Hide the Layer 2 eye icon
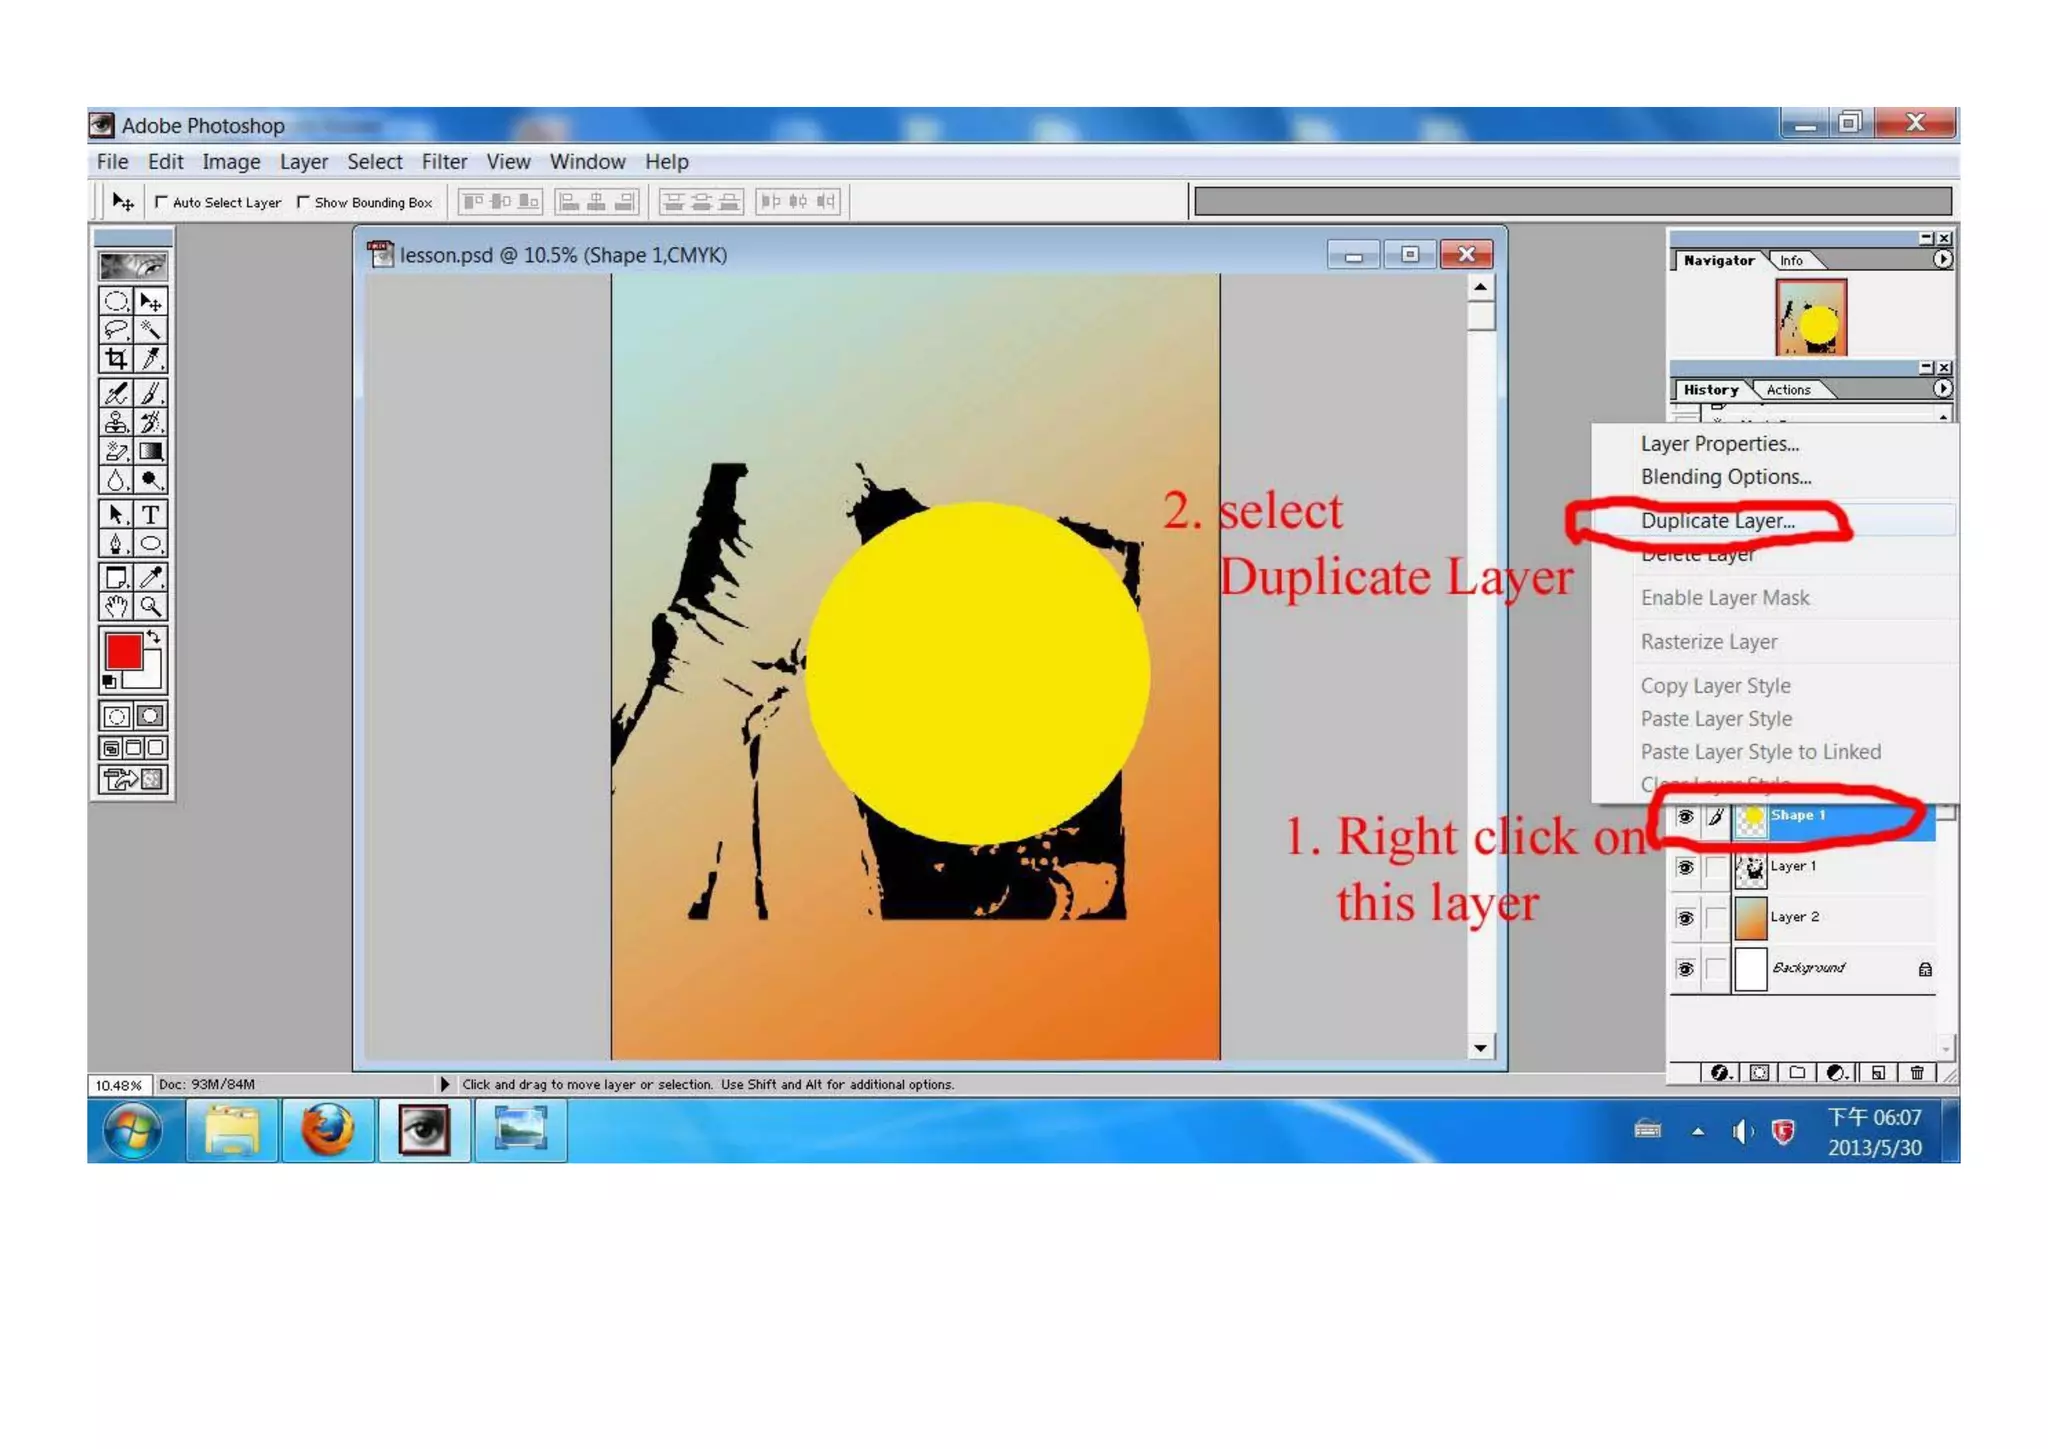 1685,918
